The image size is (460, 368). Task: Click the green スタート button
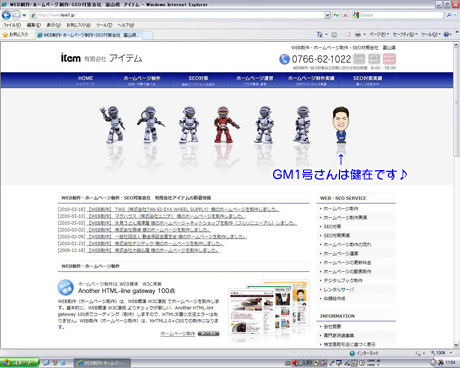click(20, 363)
